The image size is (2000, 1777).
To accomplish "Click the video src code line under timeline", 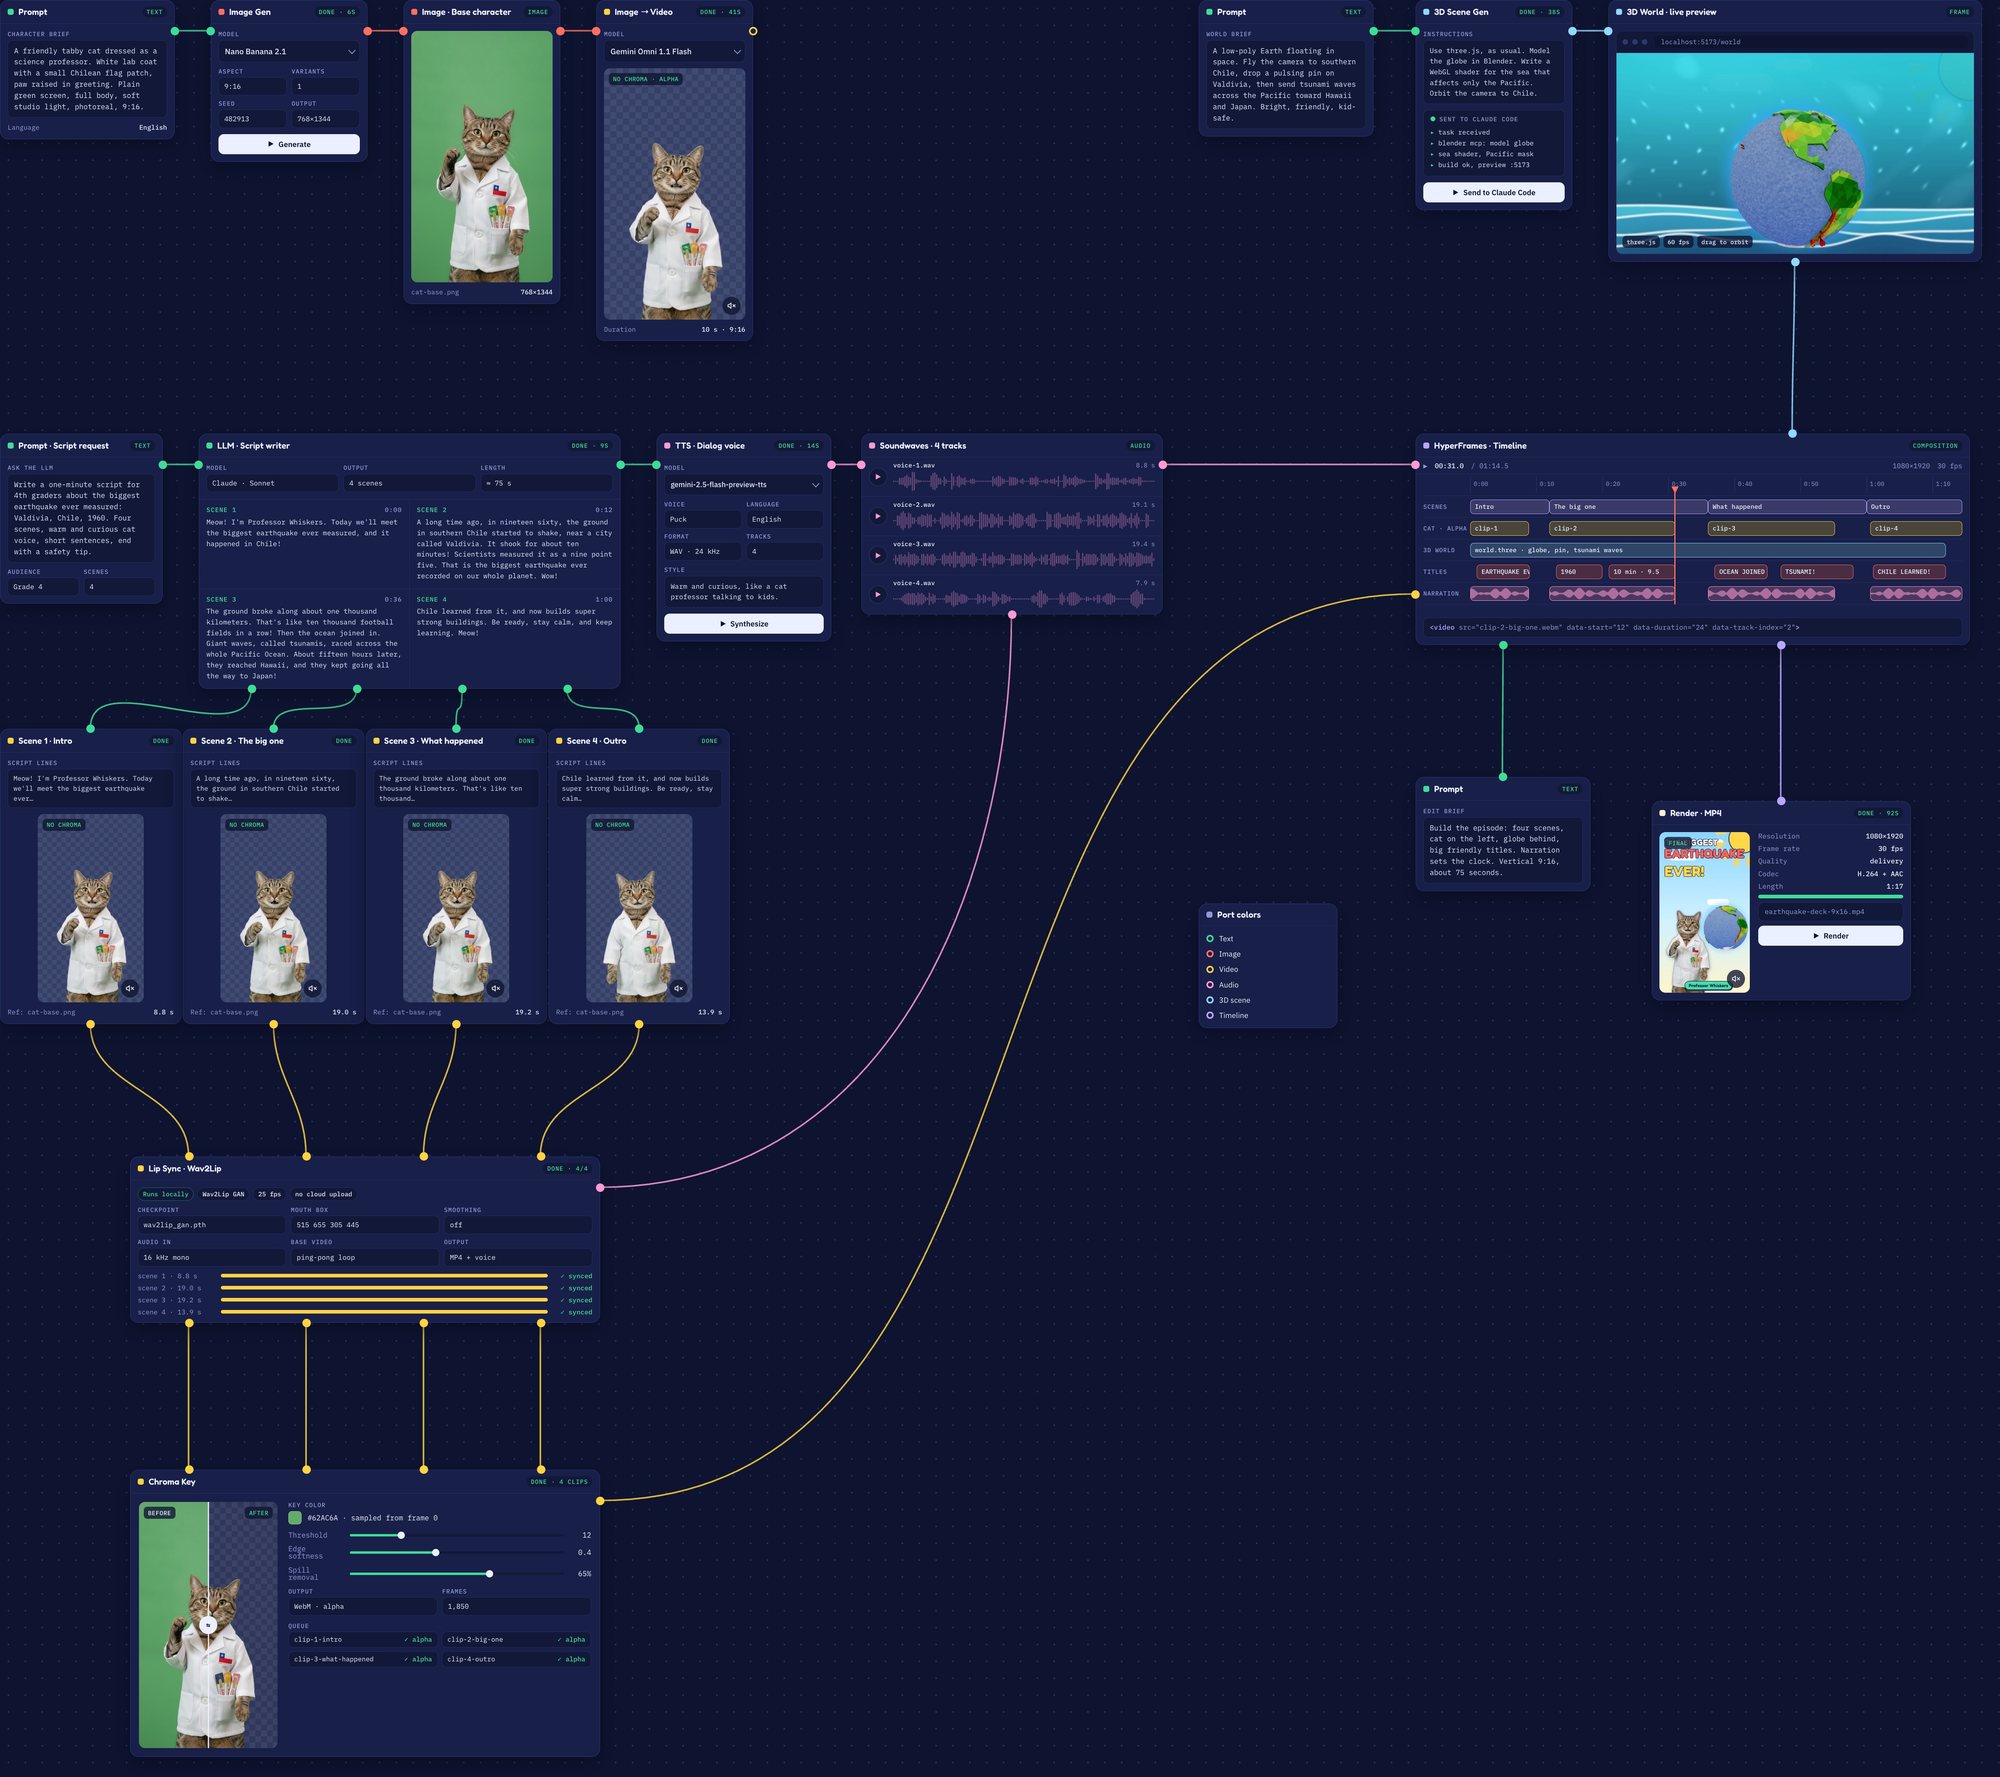I will [x=1692, y=627].
